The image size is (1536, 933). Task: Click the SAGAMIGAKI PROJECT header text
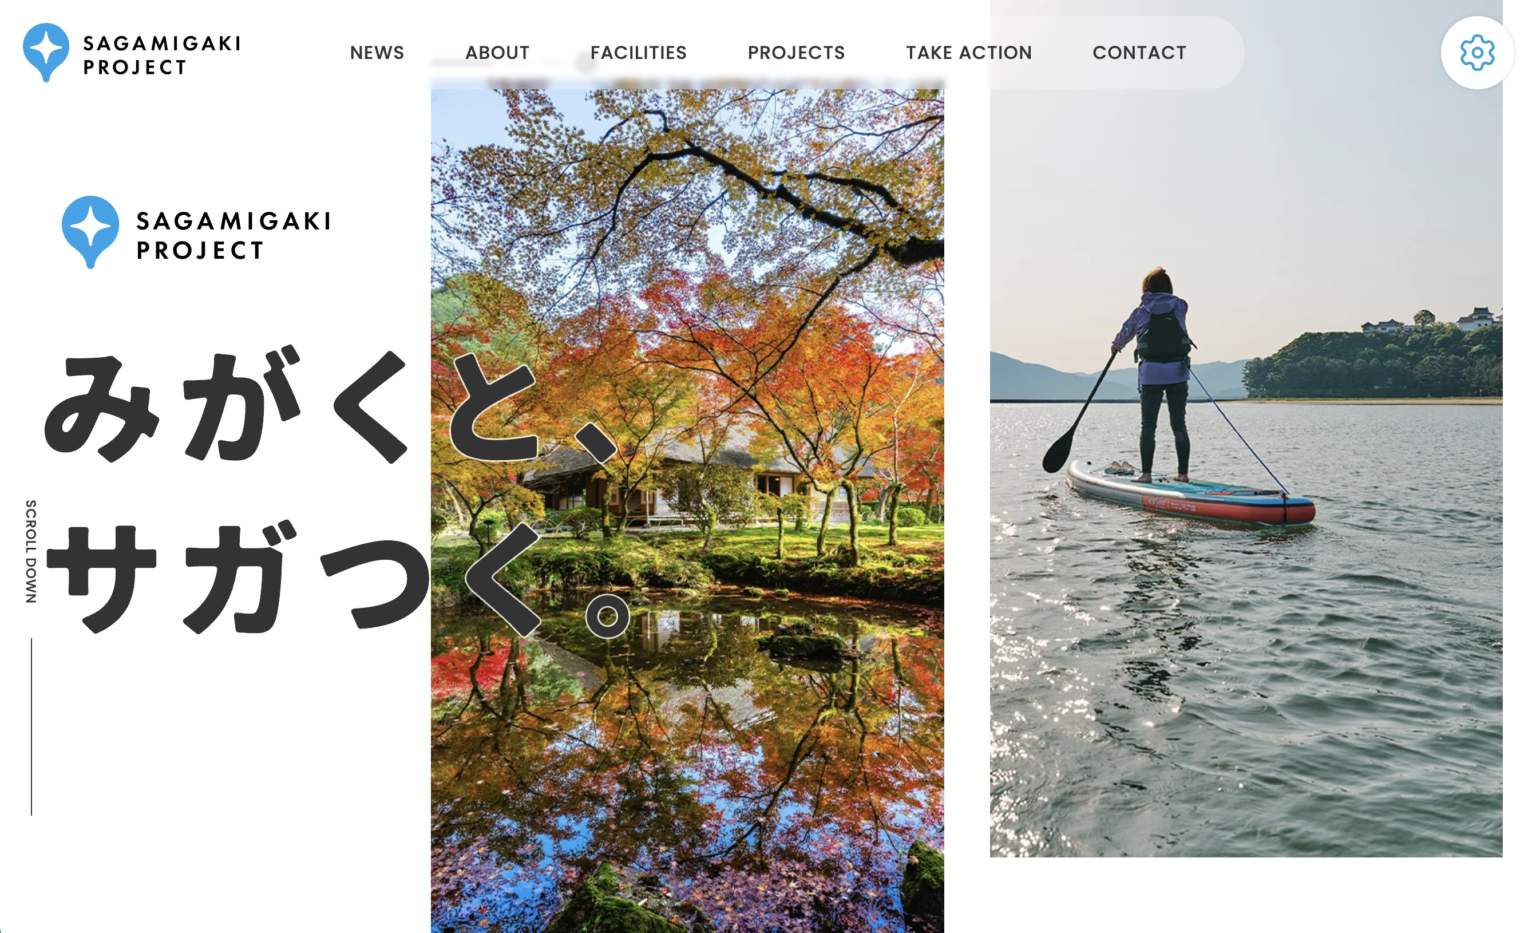click(162, 55)
